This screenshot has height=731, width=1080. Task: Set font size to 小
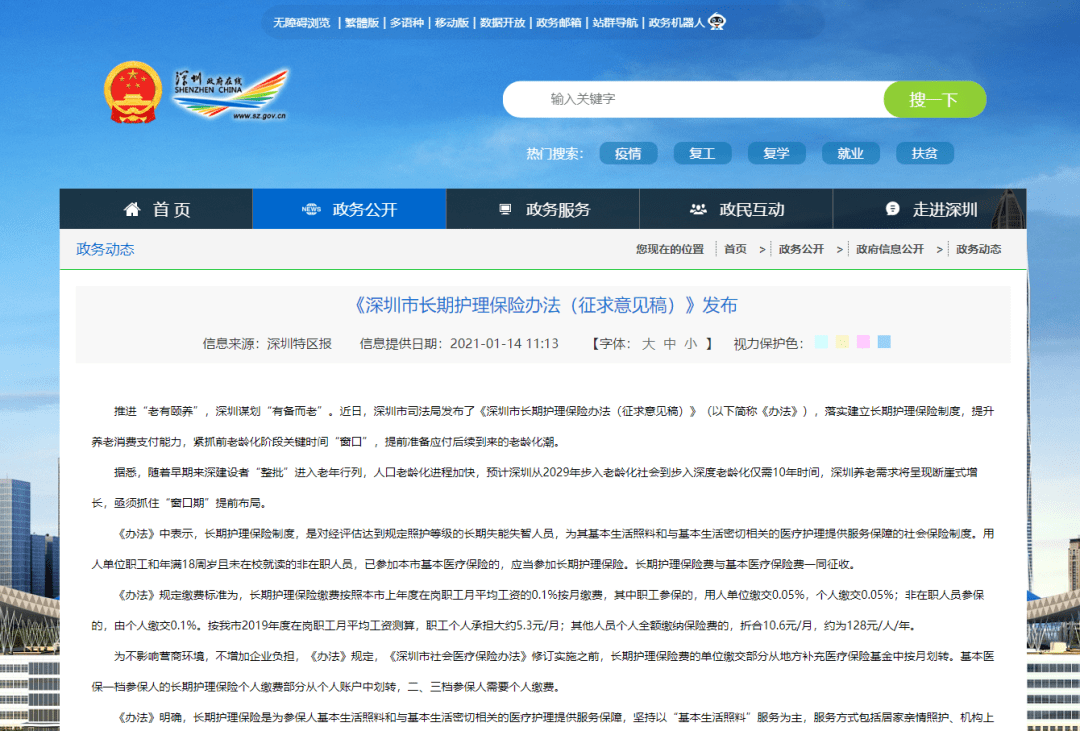tap(691, 343)
